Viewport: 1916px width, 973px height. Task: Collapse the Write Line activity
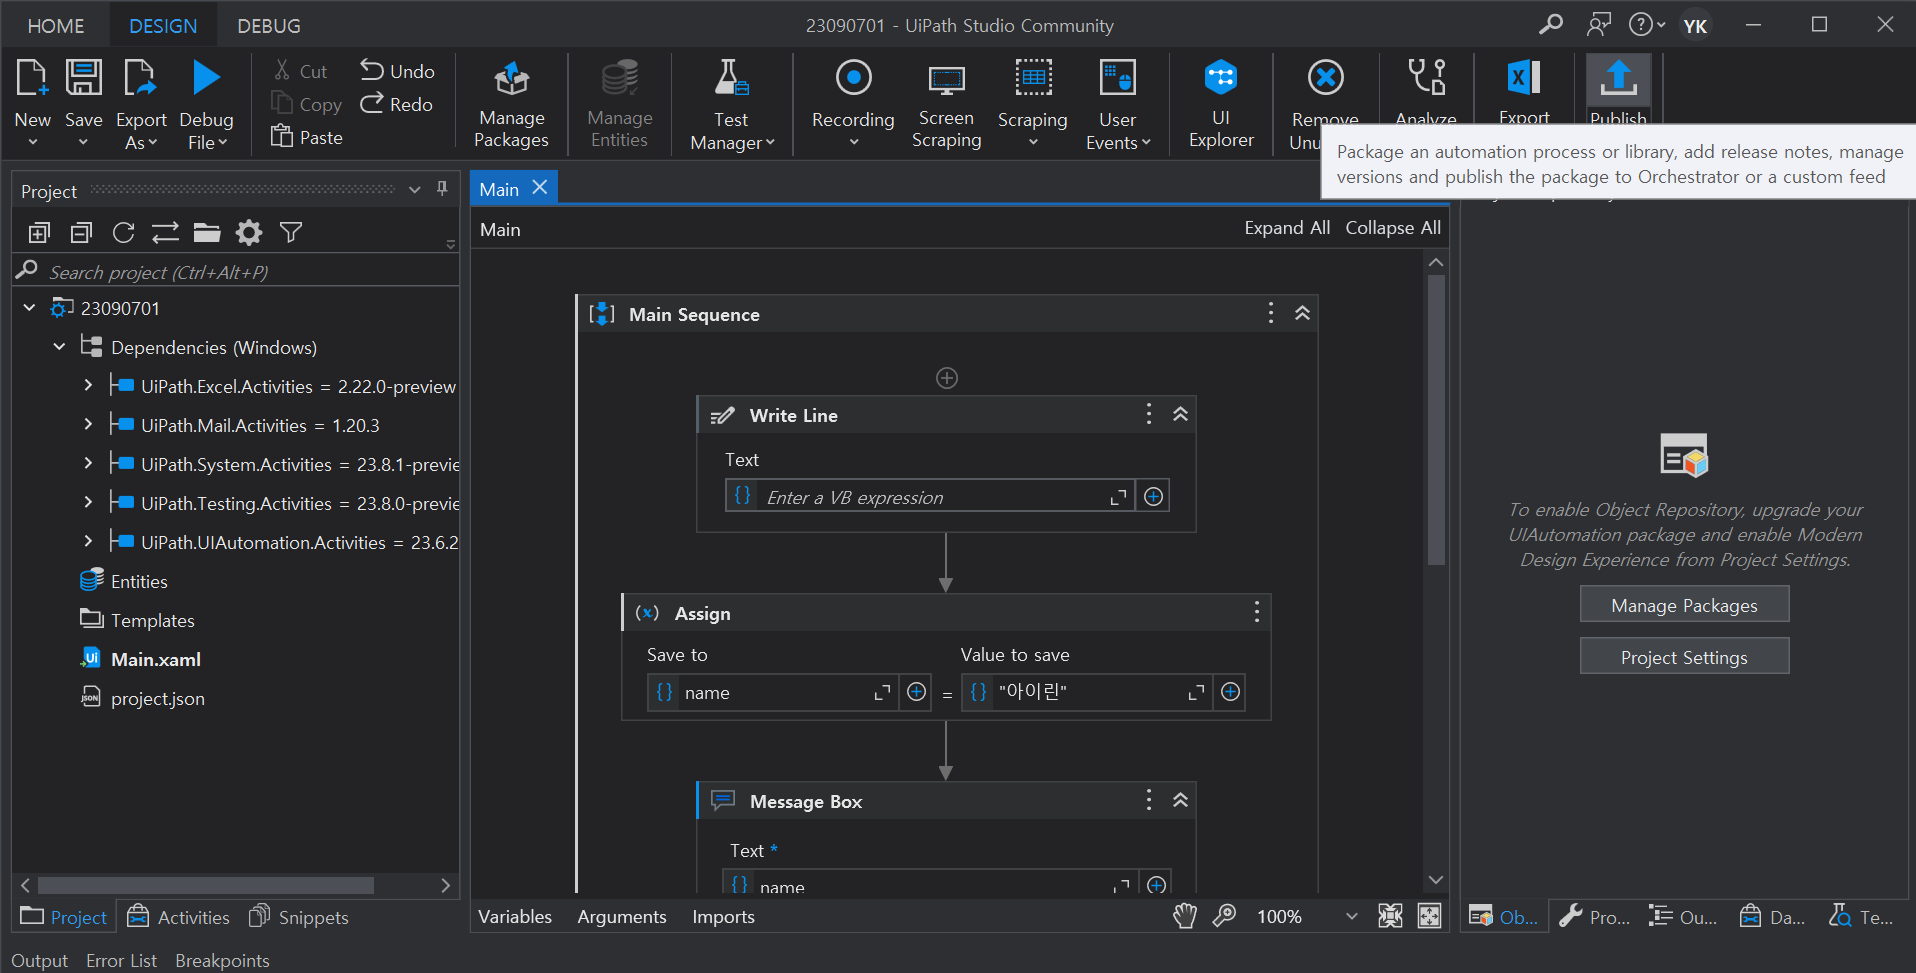[x=1180, y=414]
